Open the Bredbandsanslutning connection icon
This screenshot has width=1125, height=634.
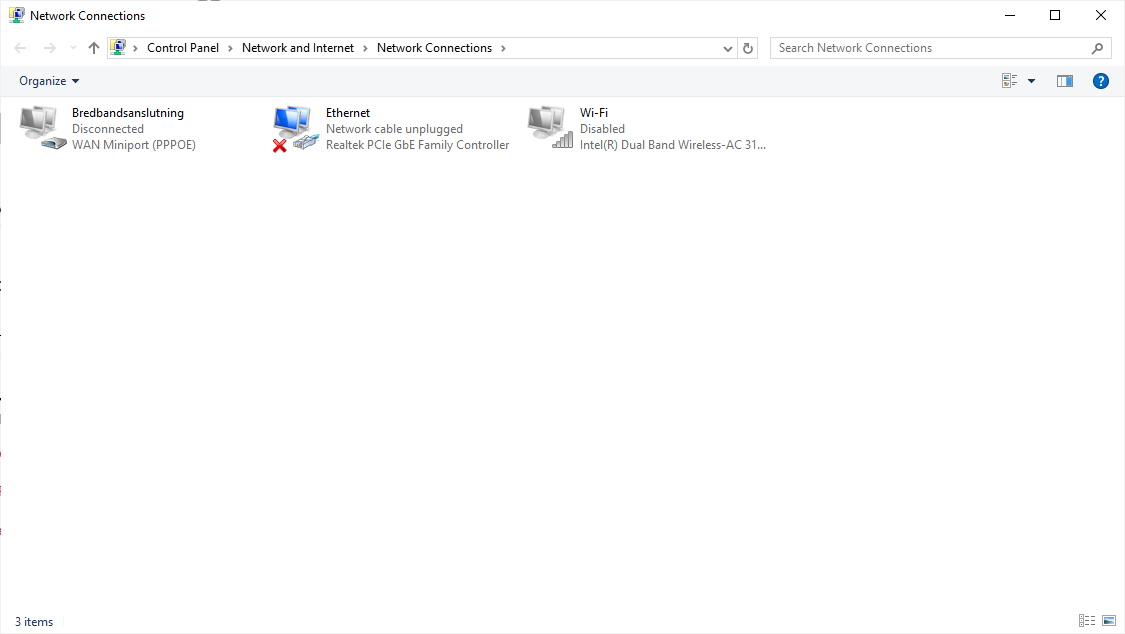pyautogui.click(x=40, y=127)
